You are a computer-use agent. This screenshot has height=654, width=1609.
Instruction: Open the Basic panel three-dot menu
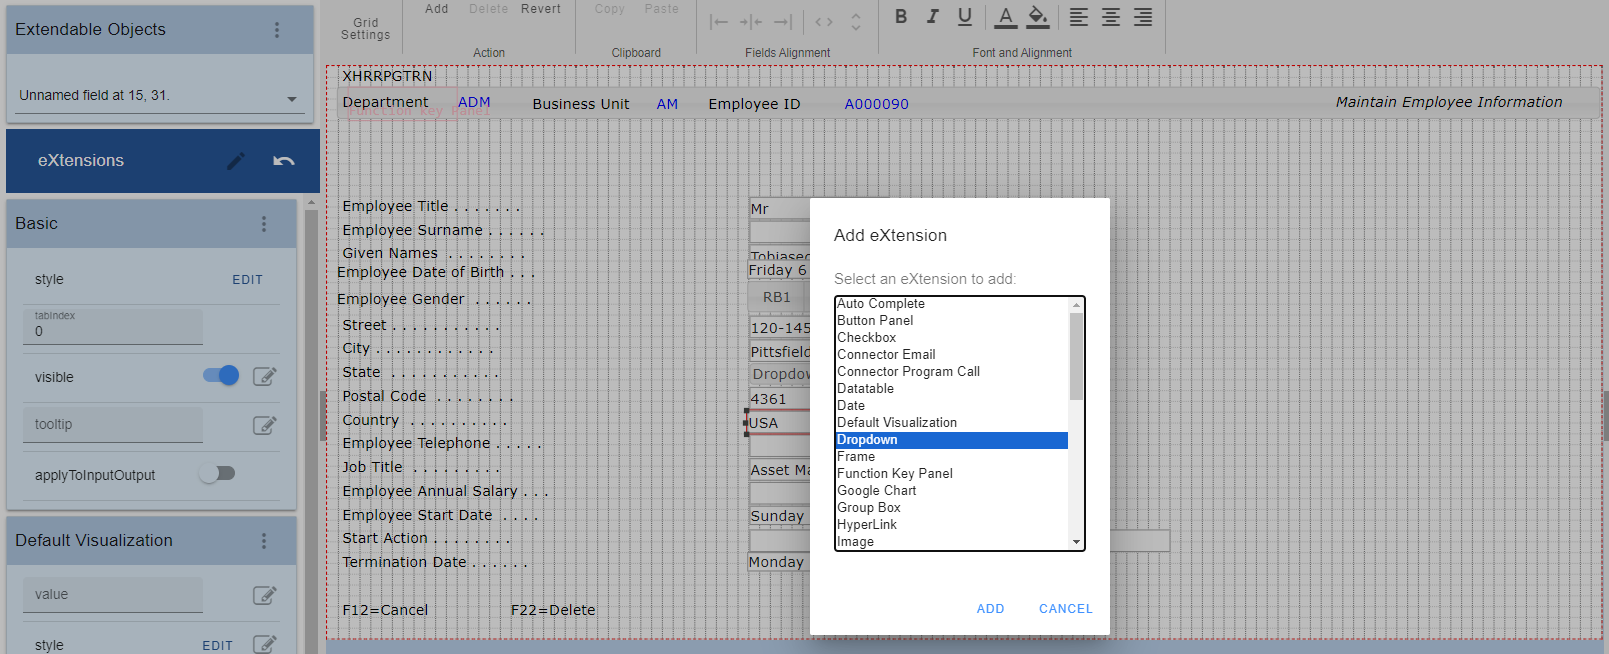(x=264, y=224)
